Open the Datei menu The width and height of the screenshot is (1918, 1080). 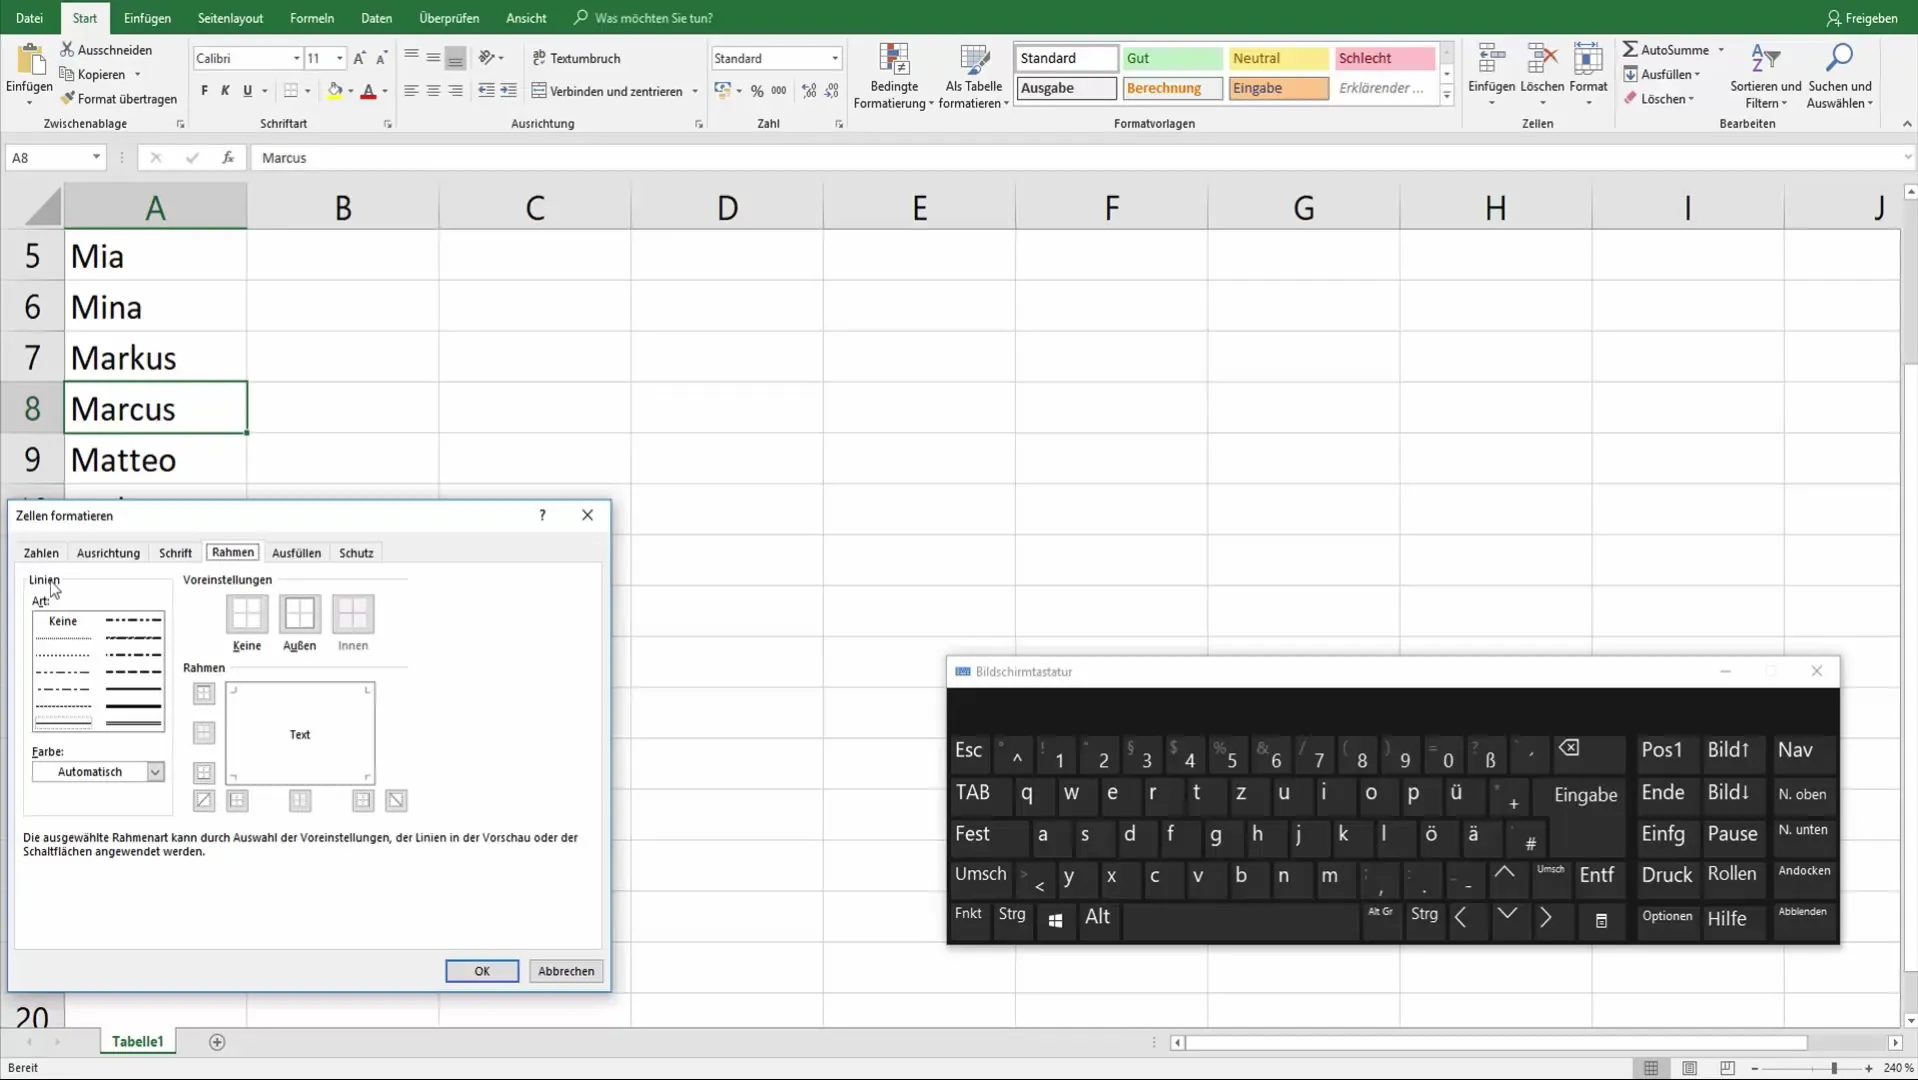pos(29,18)
